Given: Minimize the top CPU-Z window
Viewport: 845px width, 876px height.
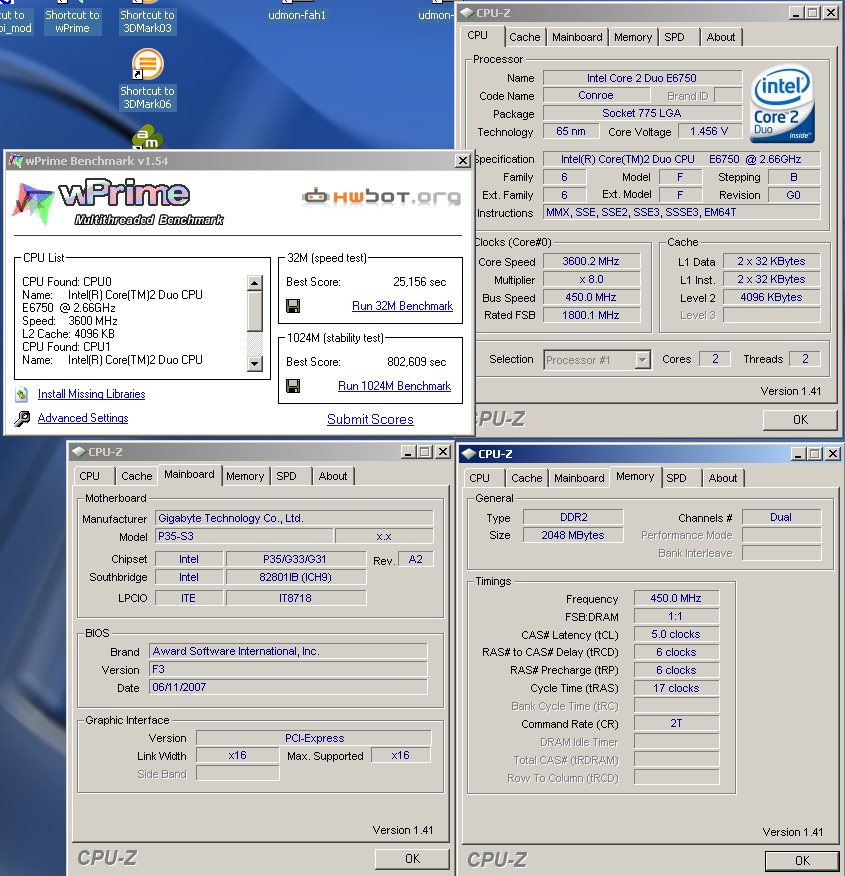Looking at the screenshot, I should coord(796,13).
